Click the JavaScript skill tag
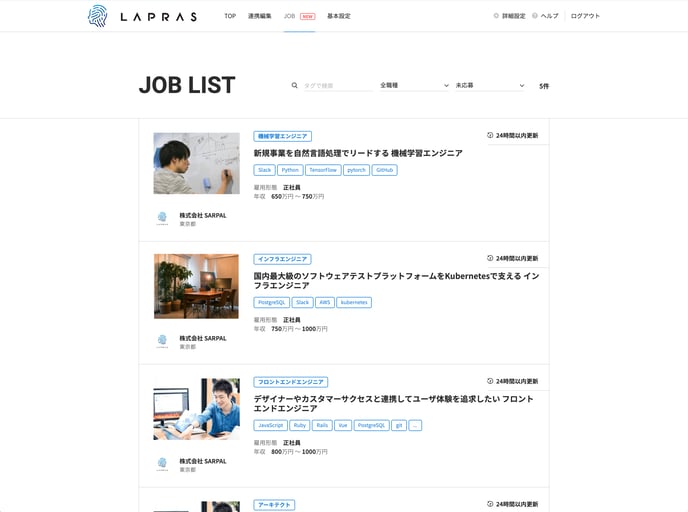Viewport: 688px width, 512px height. 271,426
